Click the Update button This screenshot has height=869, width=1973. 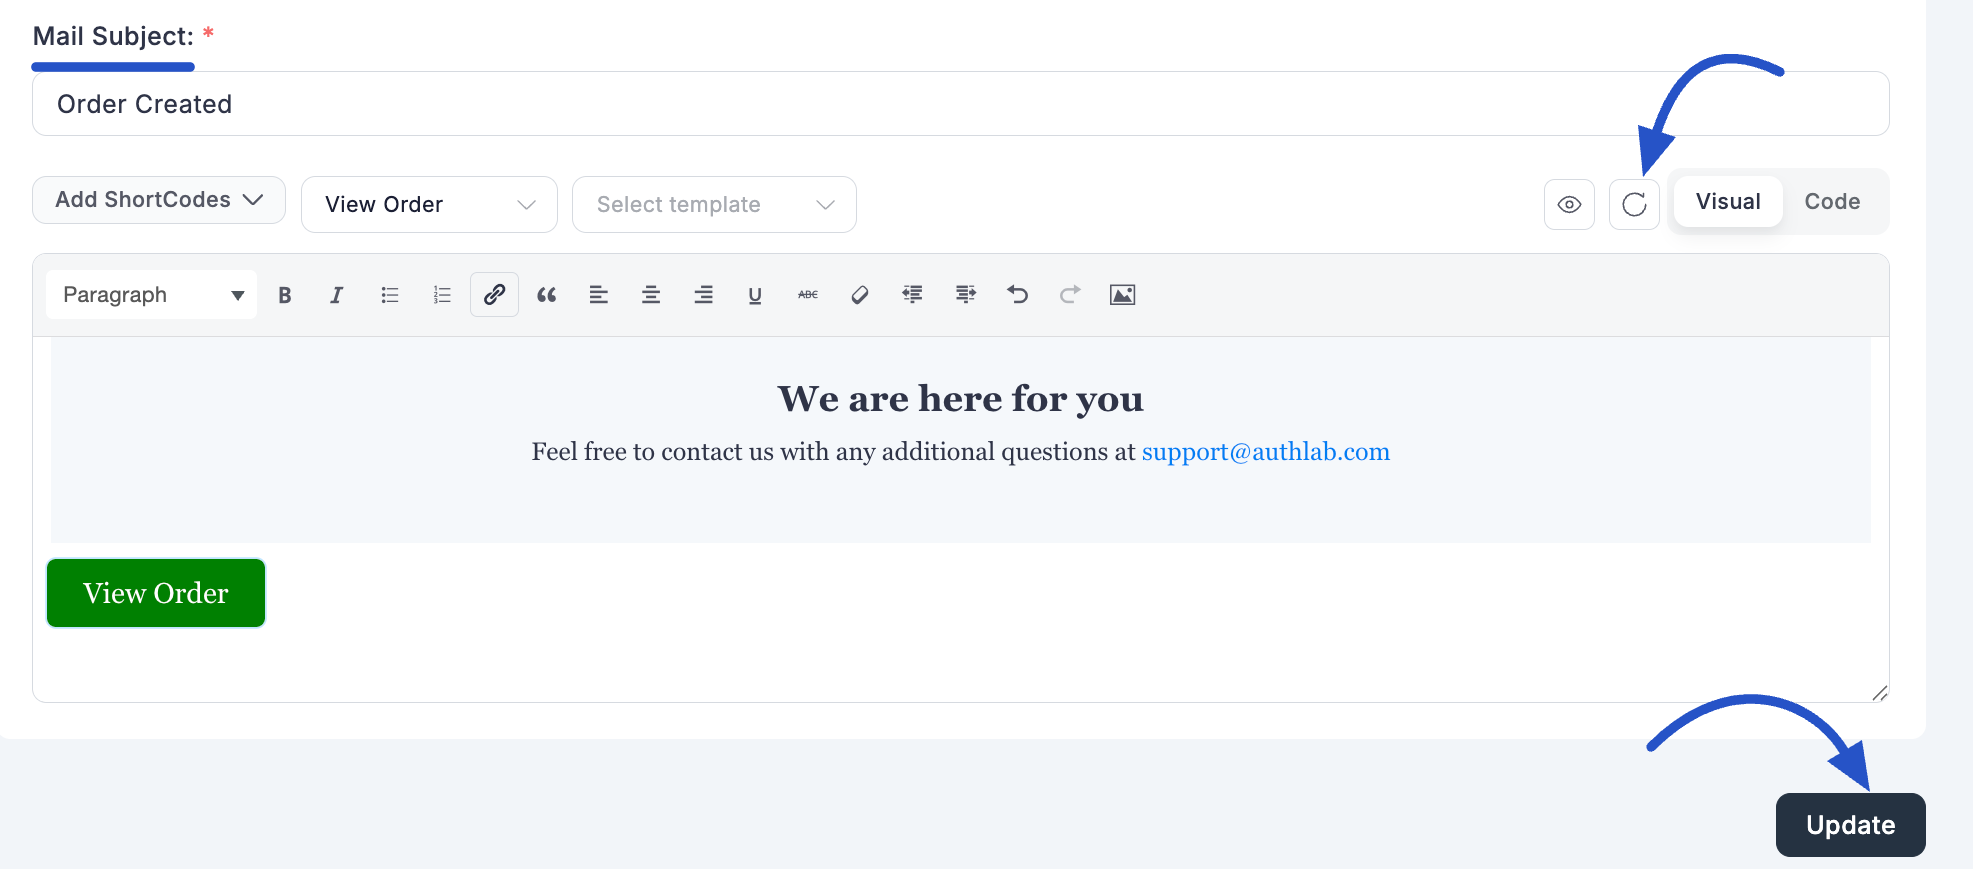pyautogui.click(x=1851, y=825)
